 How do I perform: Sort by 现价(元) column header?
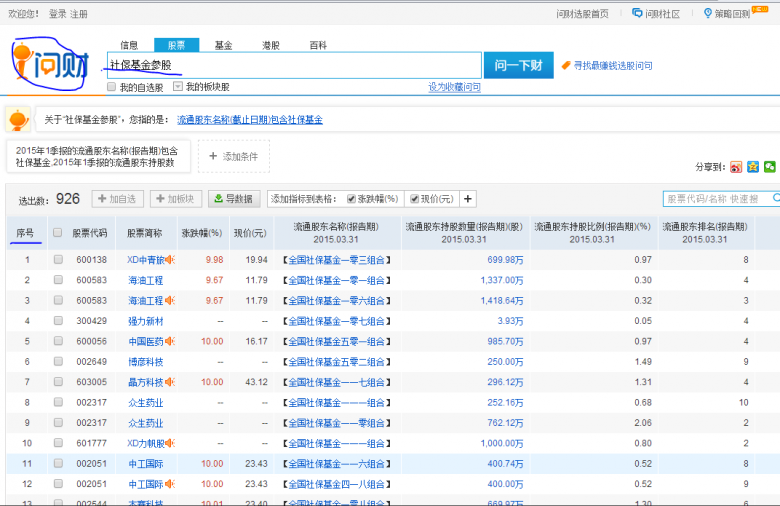[x=251, y=233]
